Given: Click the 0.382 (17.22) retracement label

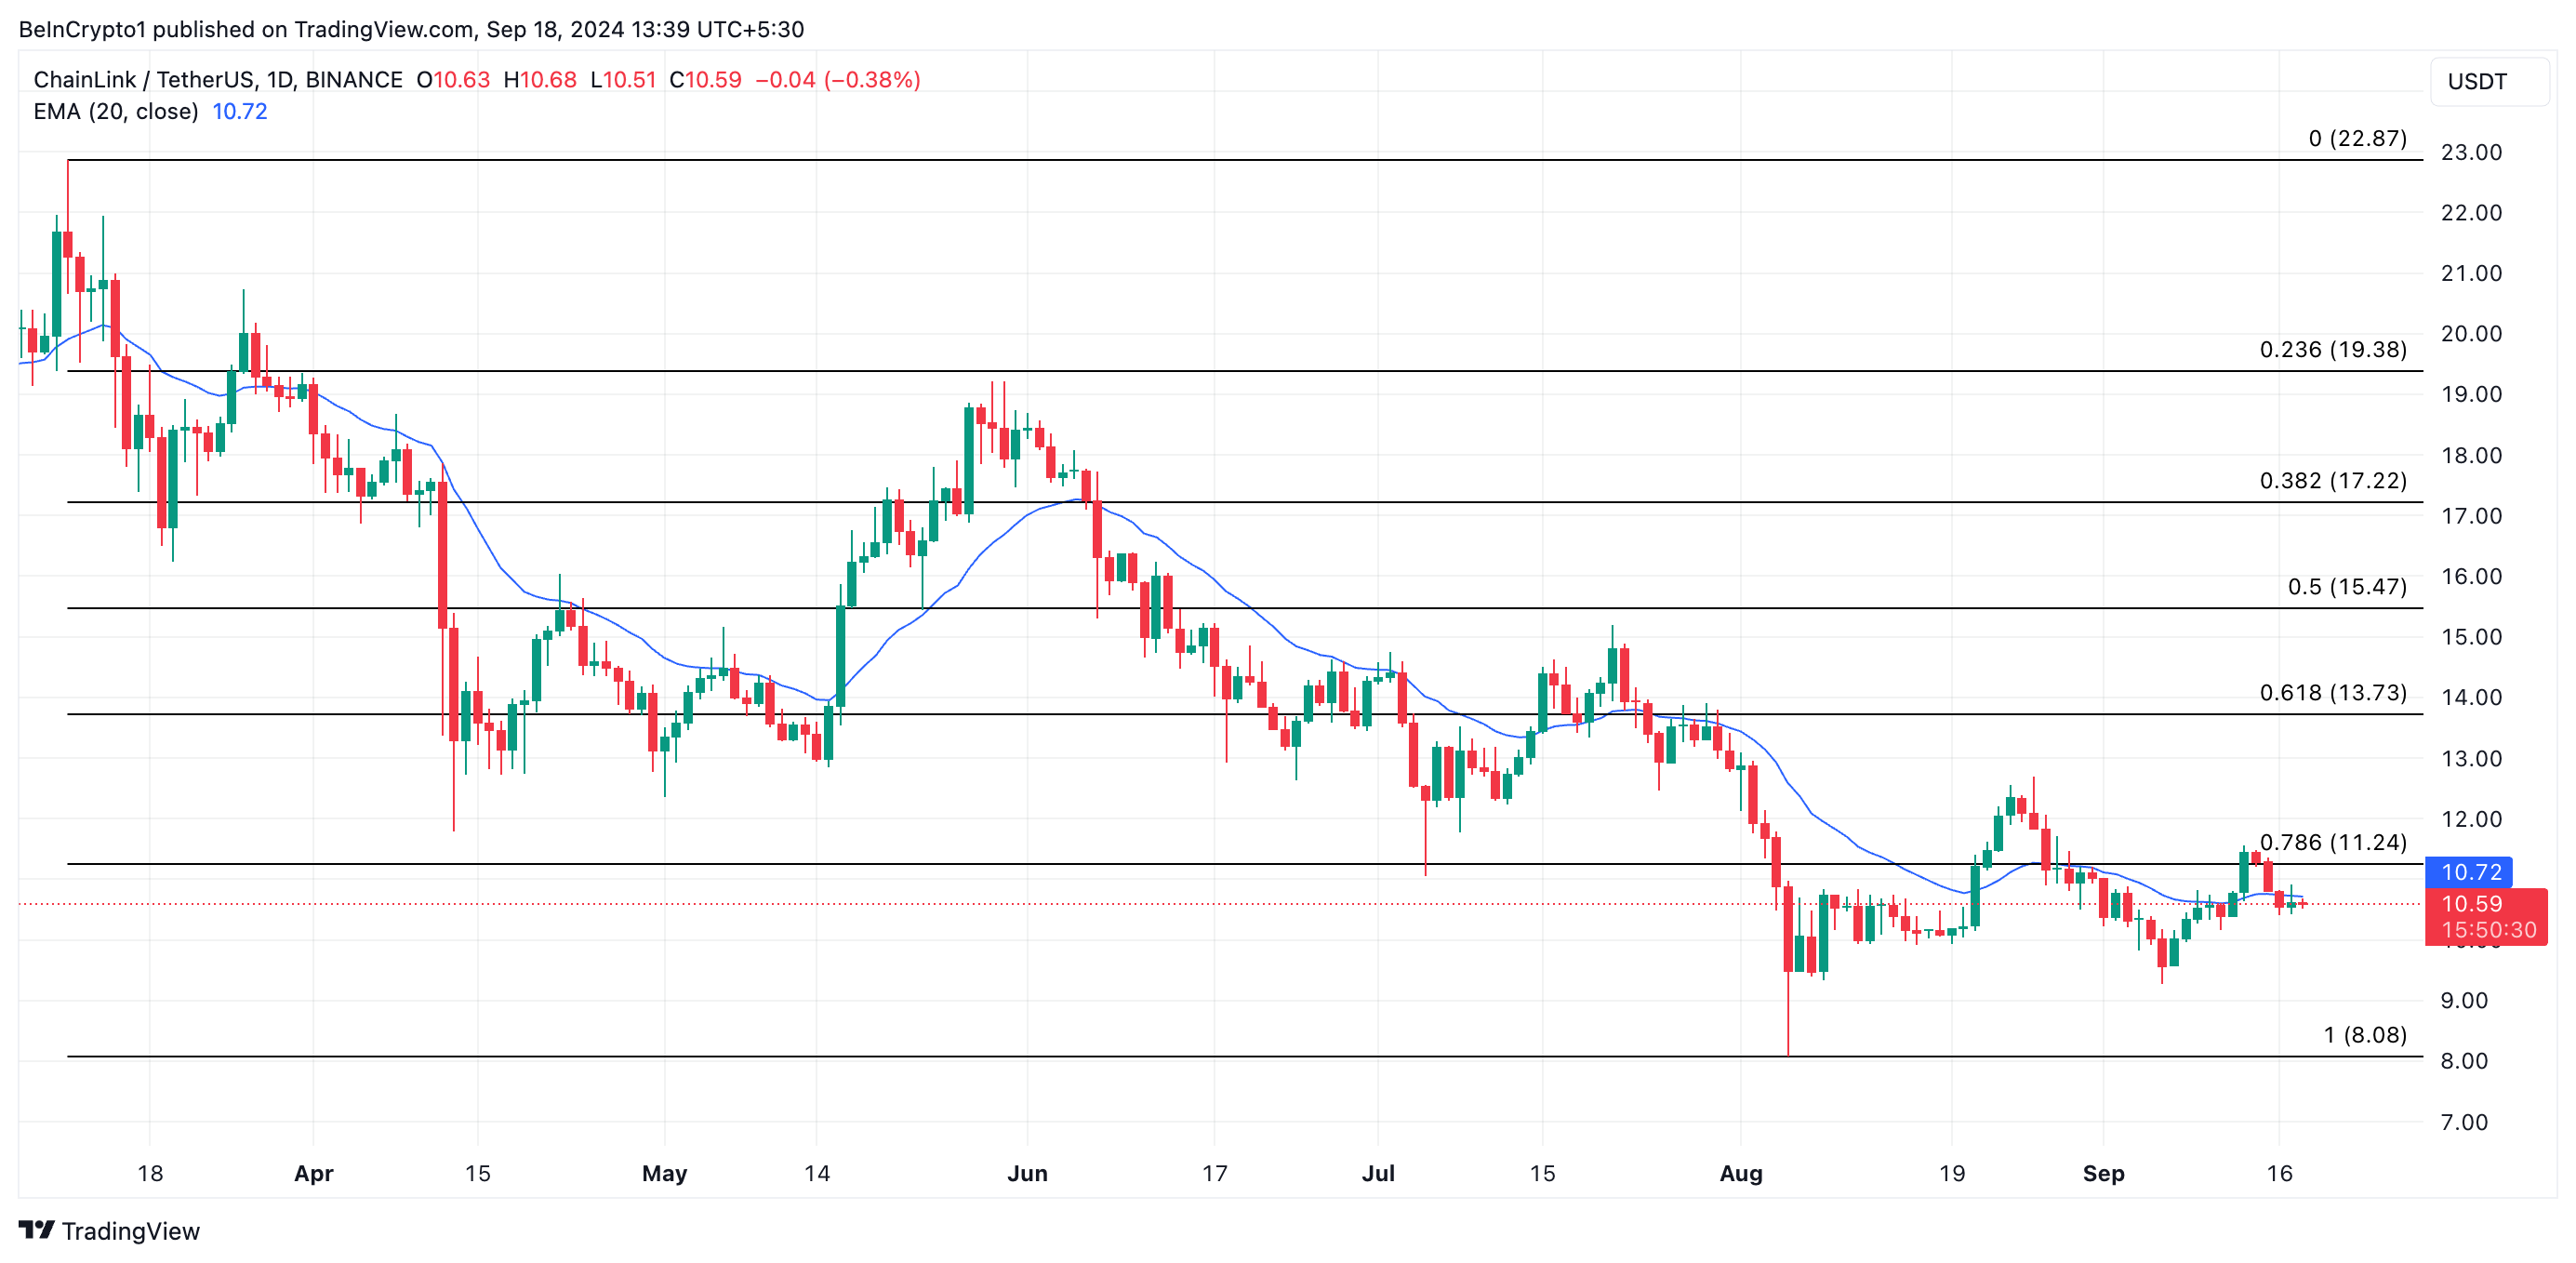Looking at the screenshot, I should point(2332,480).
